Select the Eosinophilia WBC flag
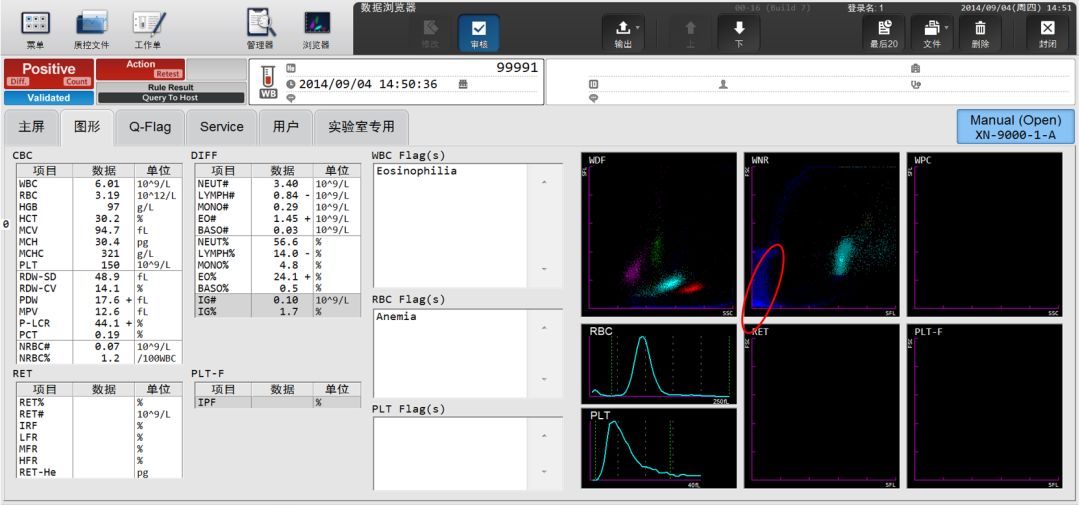 (417, 171)
